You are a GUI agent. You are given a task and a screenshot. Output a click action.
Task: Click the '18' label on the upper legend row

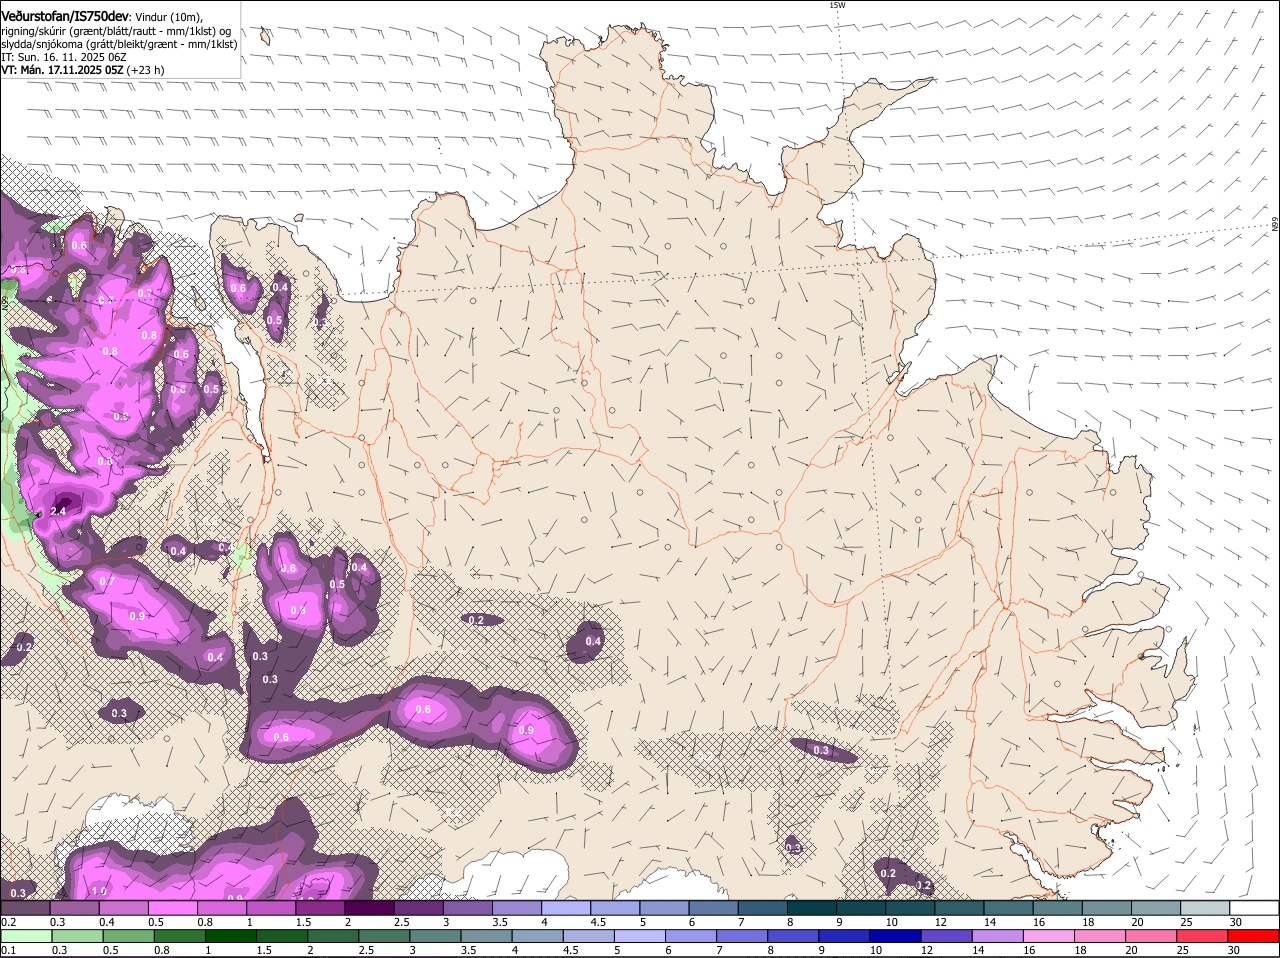coord(1087,921)
